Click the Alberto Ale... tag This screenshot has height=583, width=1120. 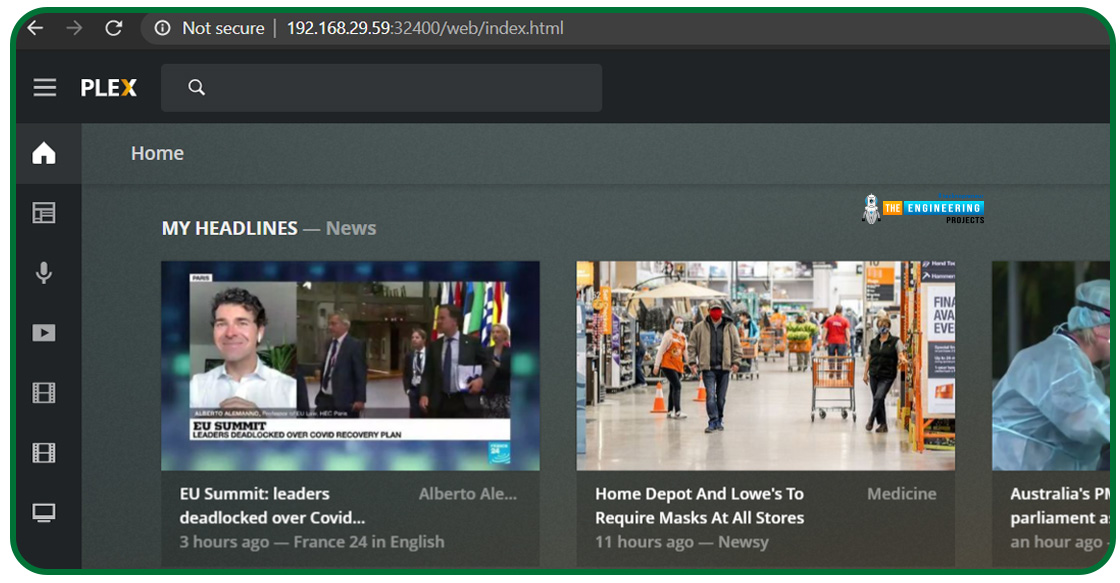pos(468,494)
